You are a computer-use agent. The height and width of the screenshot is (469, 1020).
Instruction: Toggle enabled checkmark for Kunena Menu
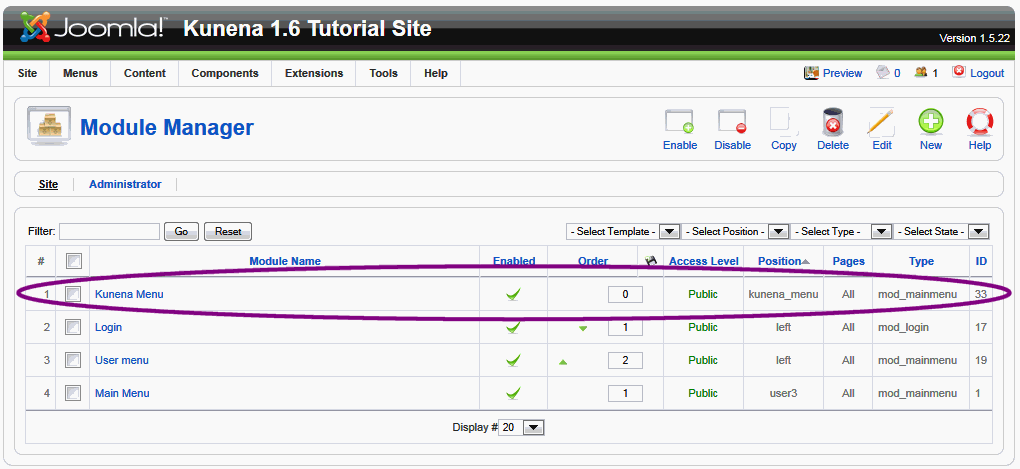pyautogui.click(x=513, y=295)
